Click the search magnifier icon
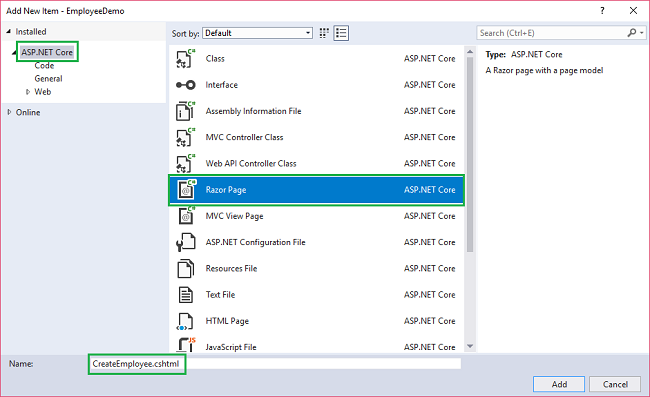 (x=631, y=33)
